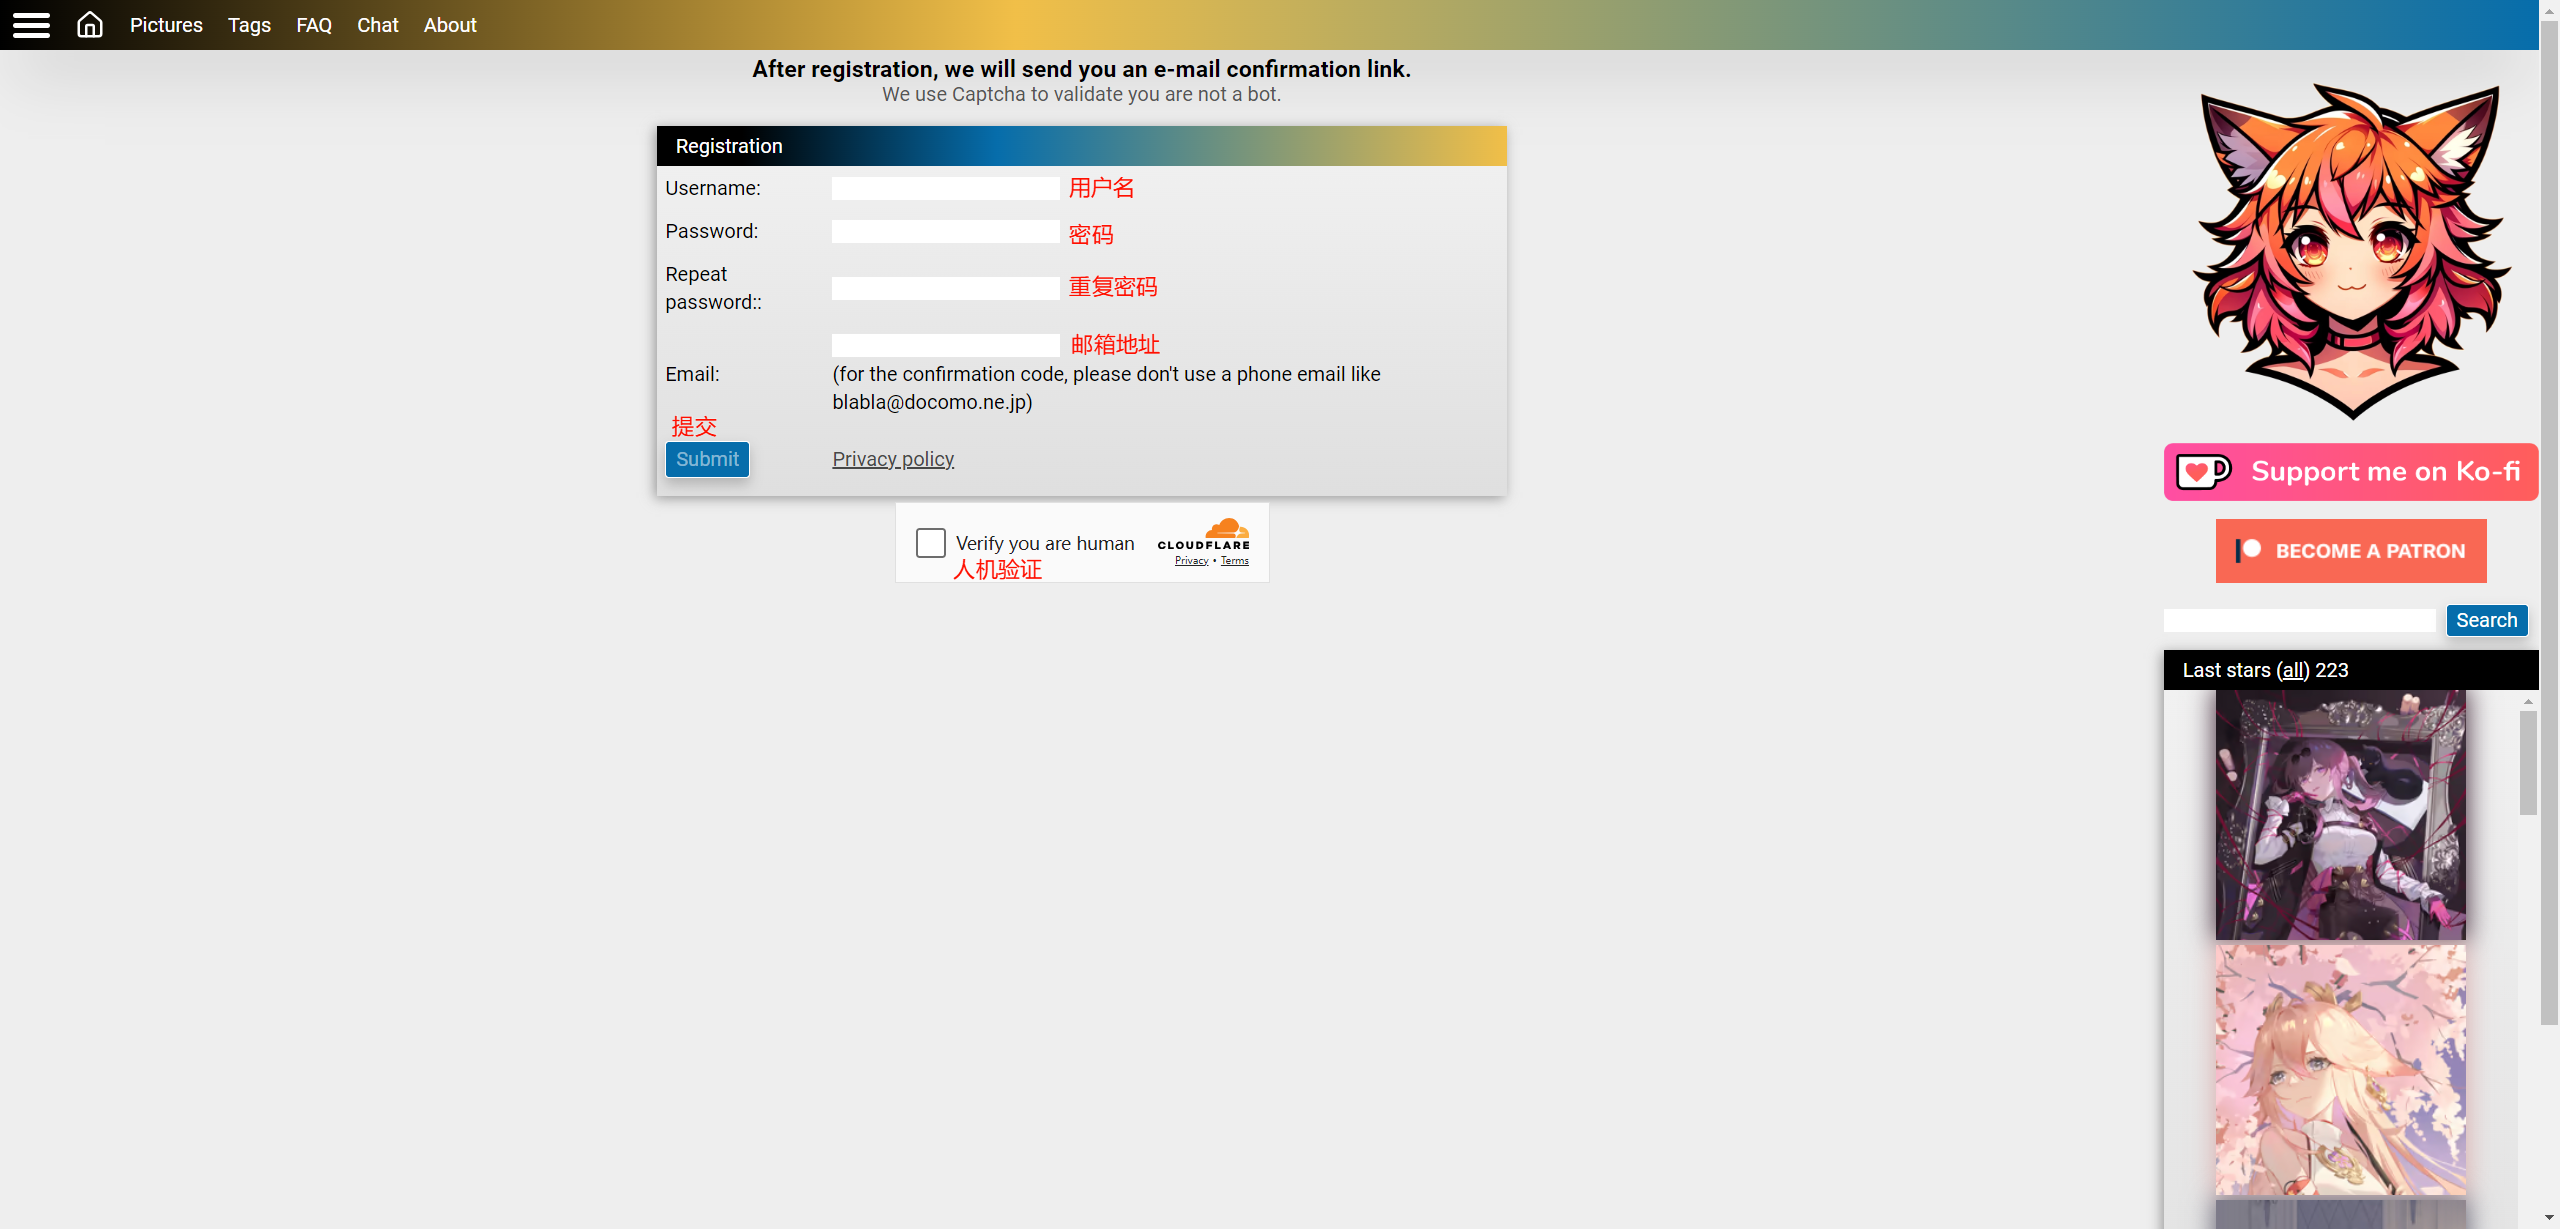Open the Pictures menu item

[x=166, y=25]
